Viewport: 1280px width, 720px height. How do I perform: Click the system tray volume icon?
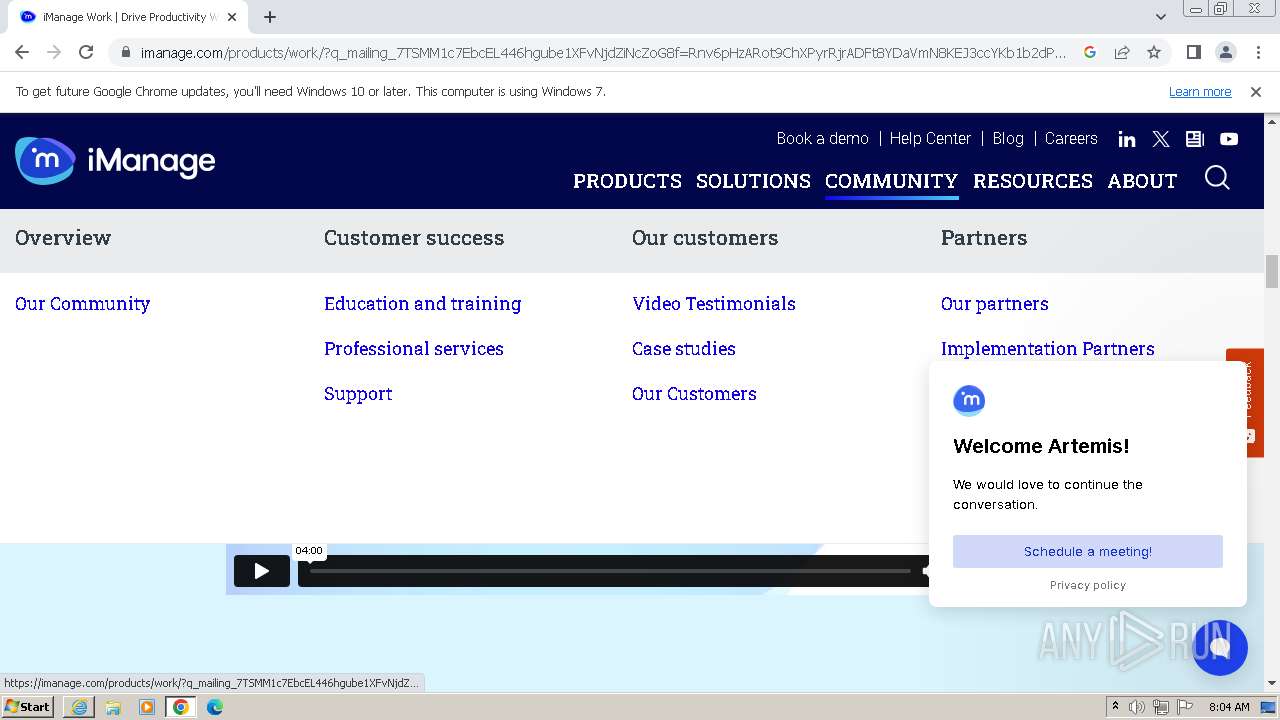pos(1137,707)
